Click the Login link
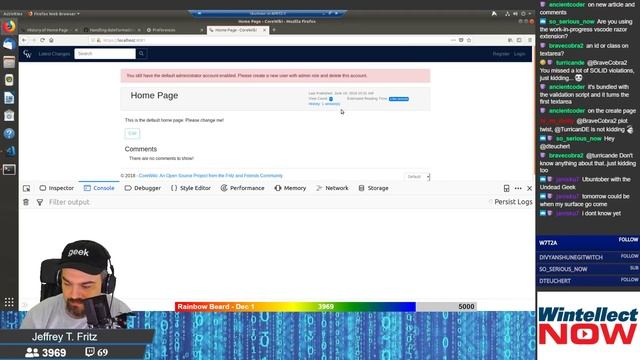The width and height of the screenshot is (640, 360). tap(520, 54)
